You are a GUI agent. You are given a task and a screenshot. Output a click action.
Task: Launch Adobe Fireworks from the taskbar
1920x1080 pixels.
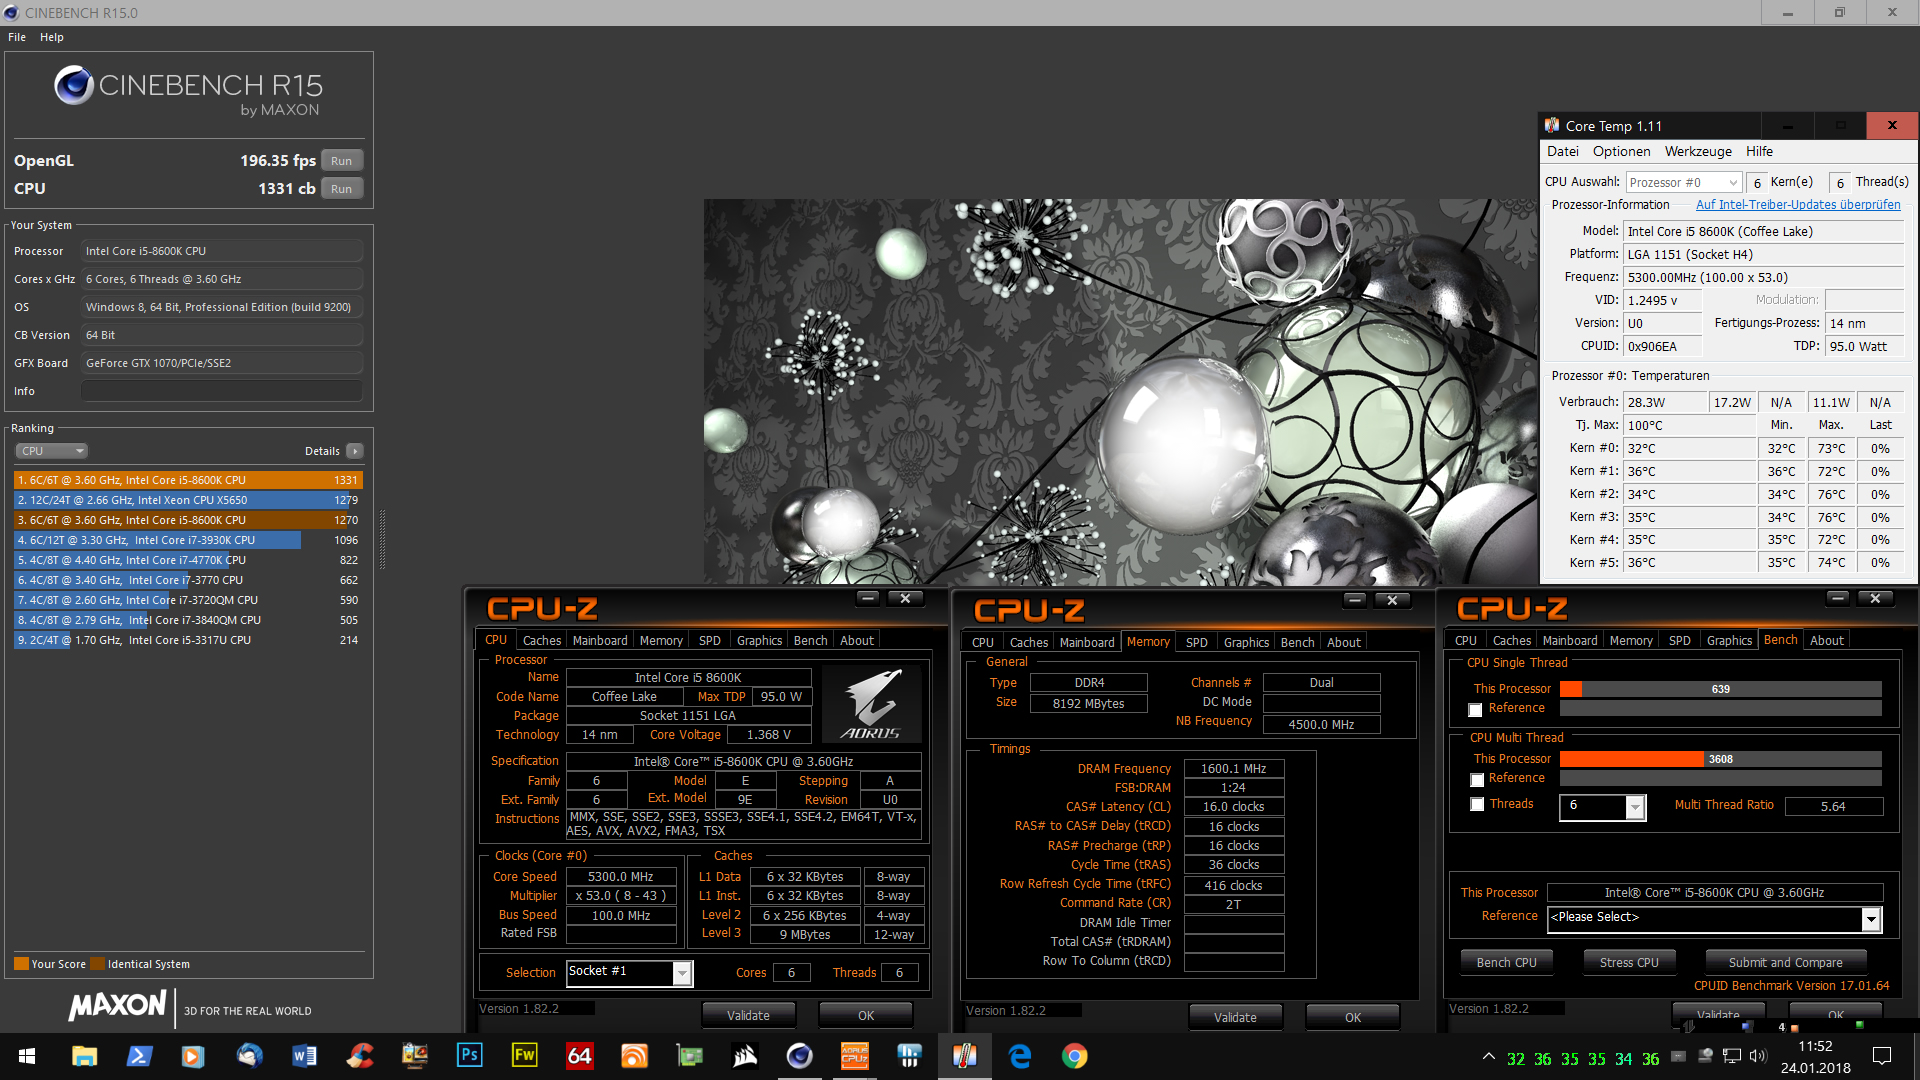(x=524, y=1056)
